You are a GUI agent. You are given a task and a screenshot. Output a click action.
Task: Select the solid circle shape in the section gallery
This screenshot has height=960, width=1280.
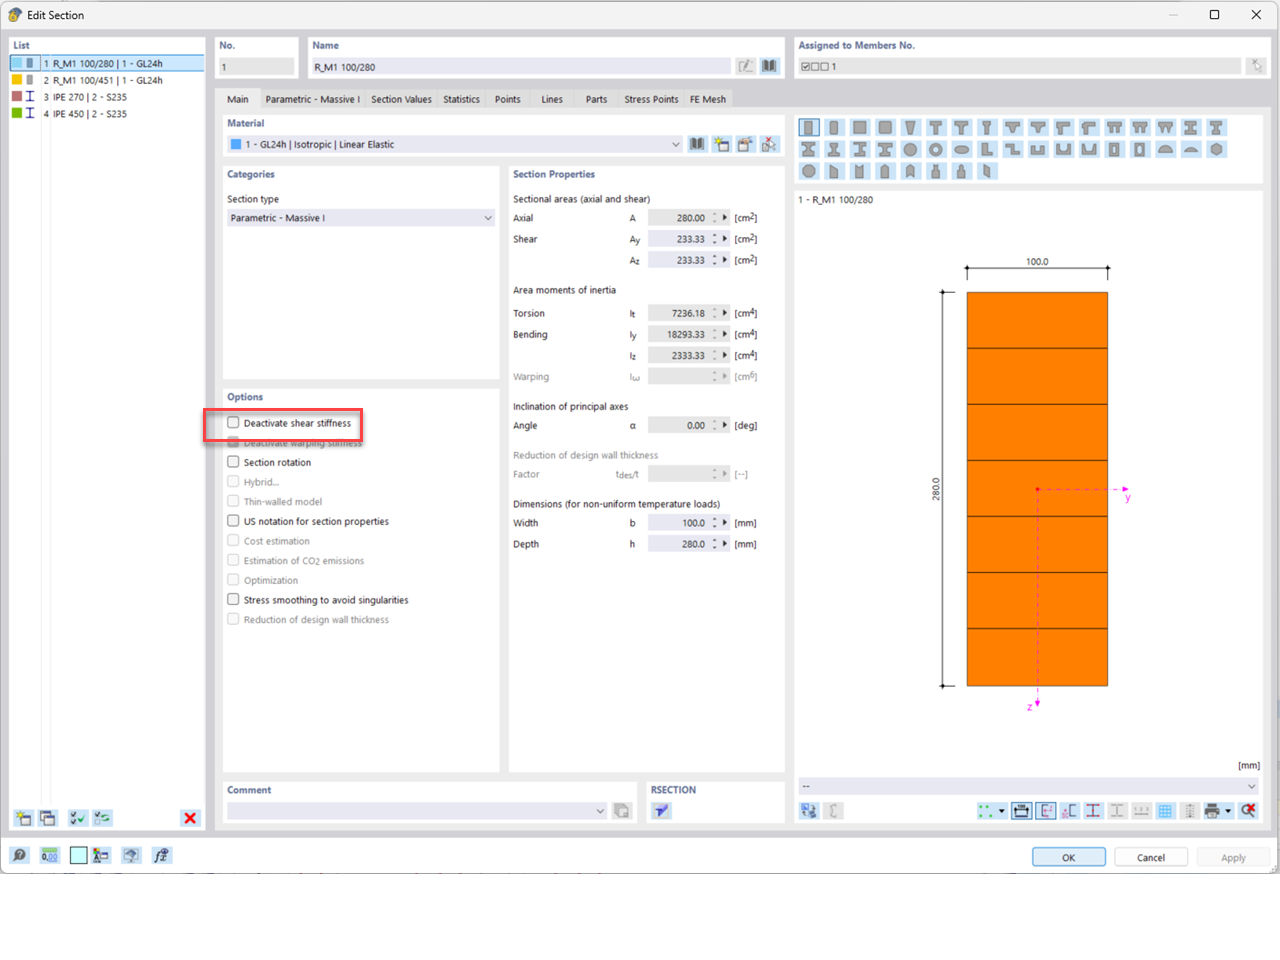click(911, 148)
